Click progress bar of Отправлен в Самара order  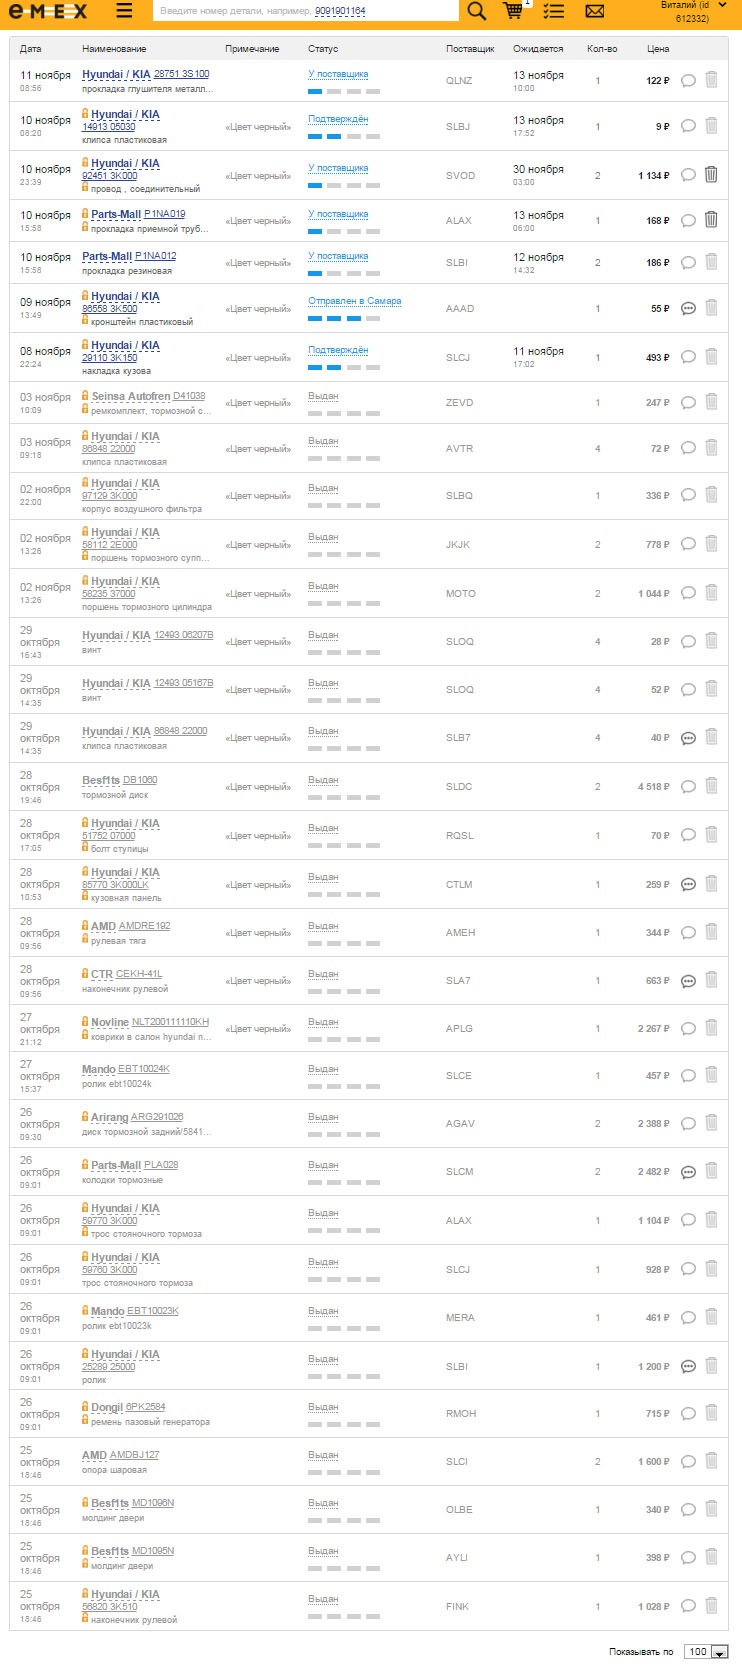pyautogui.click(x=344, y=318)
